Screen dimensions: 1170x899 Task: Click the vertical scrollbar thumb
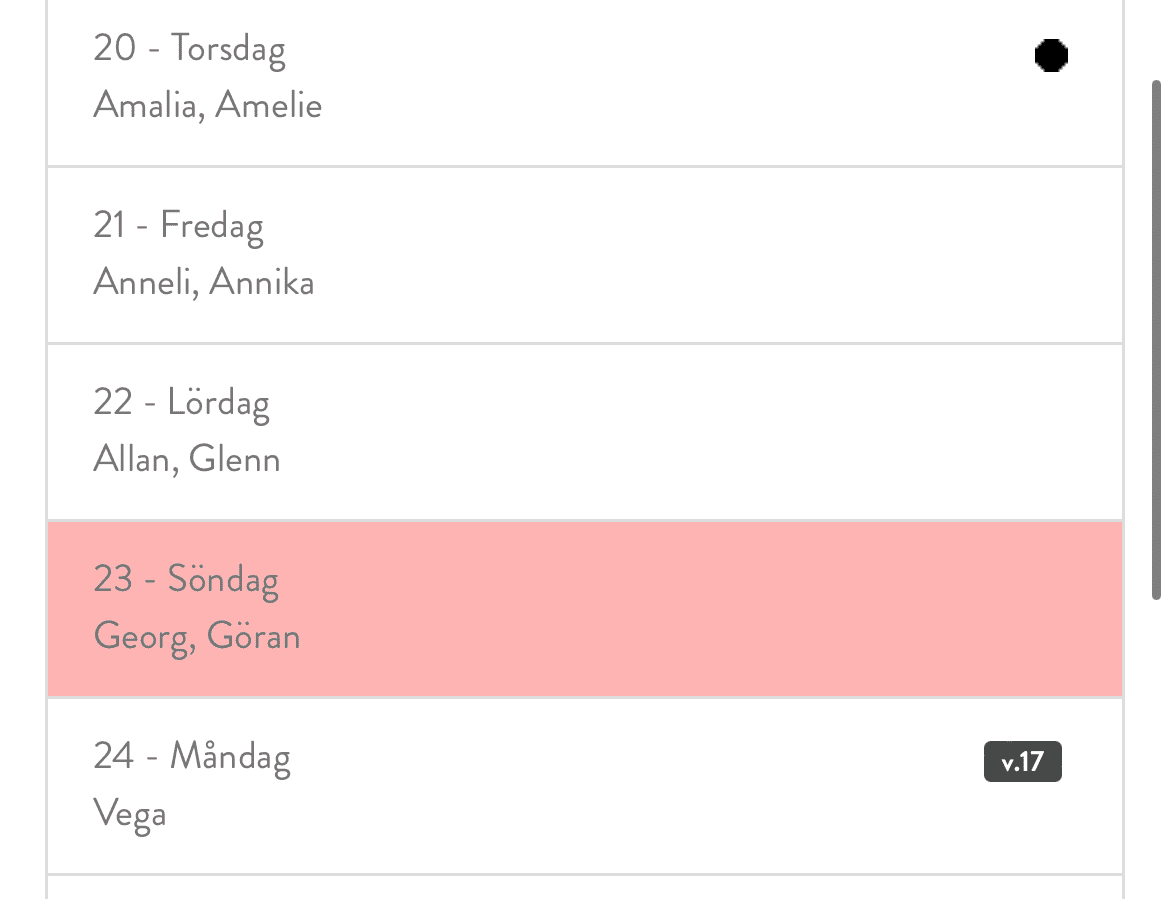coord(1157,340)
